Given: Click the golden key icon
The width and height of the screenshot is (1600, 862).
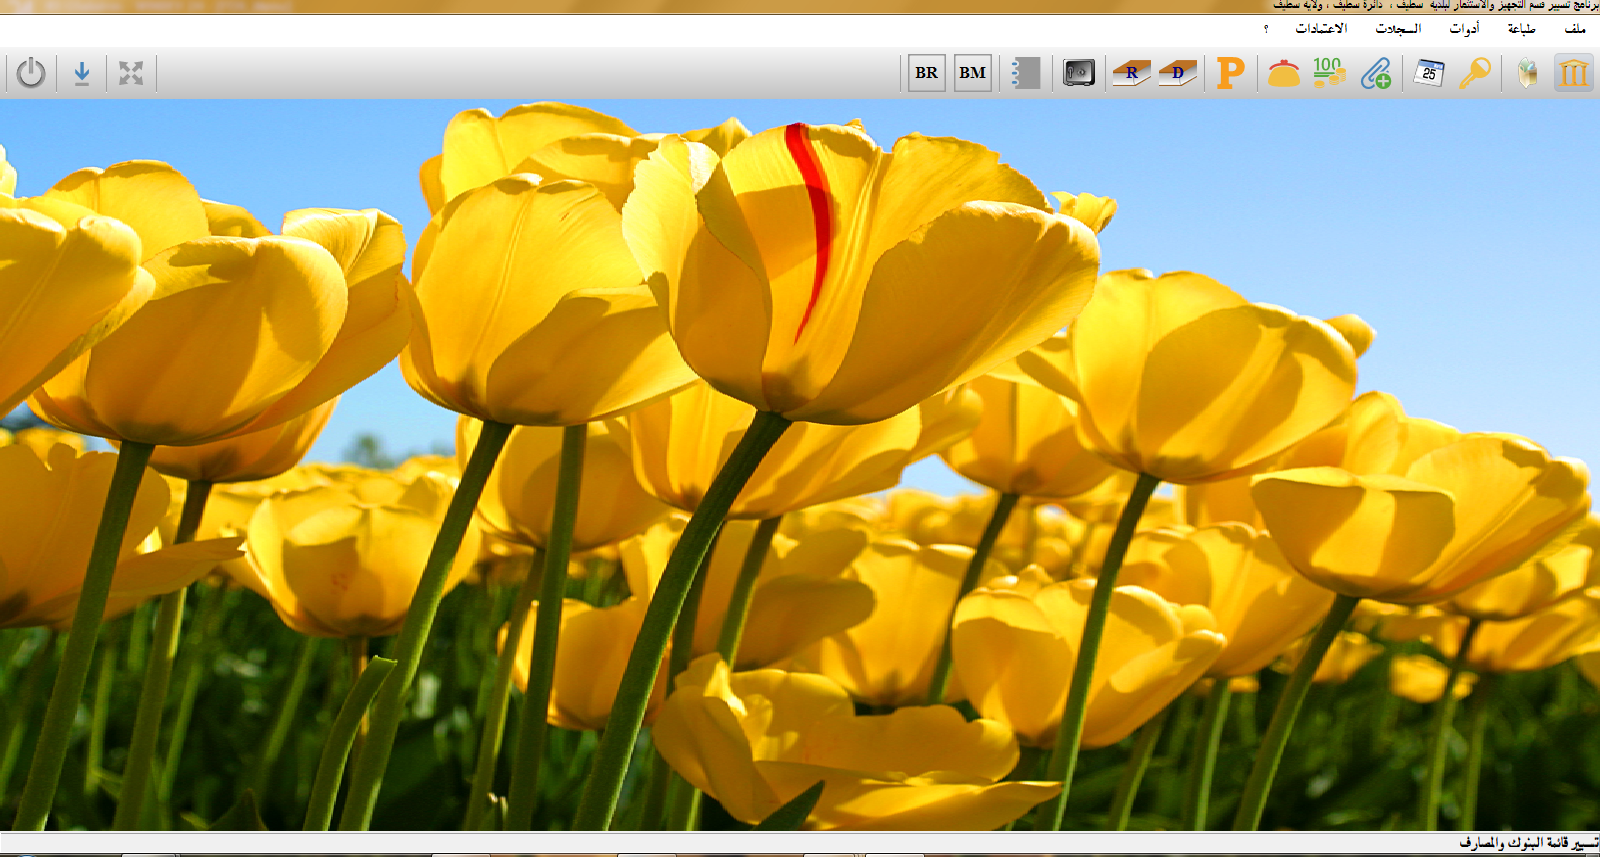Looking at the screenshot, I should tap(1475, 73).
